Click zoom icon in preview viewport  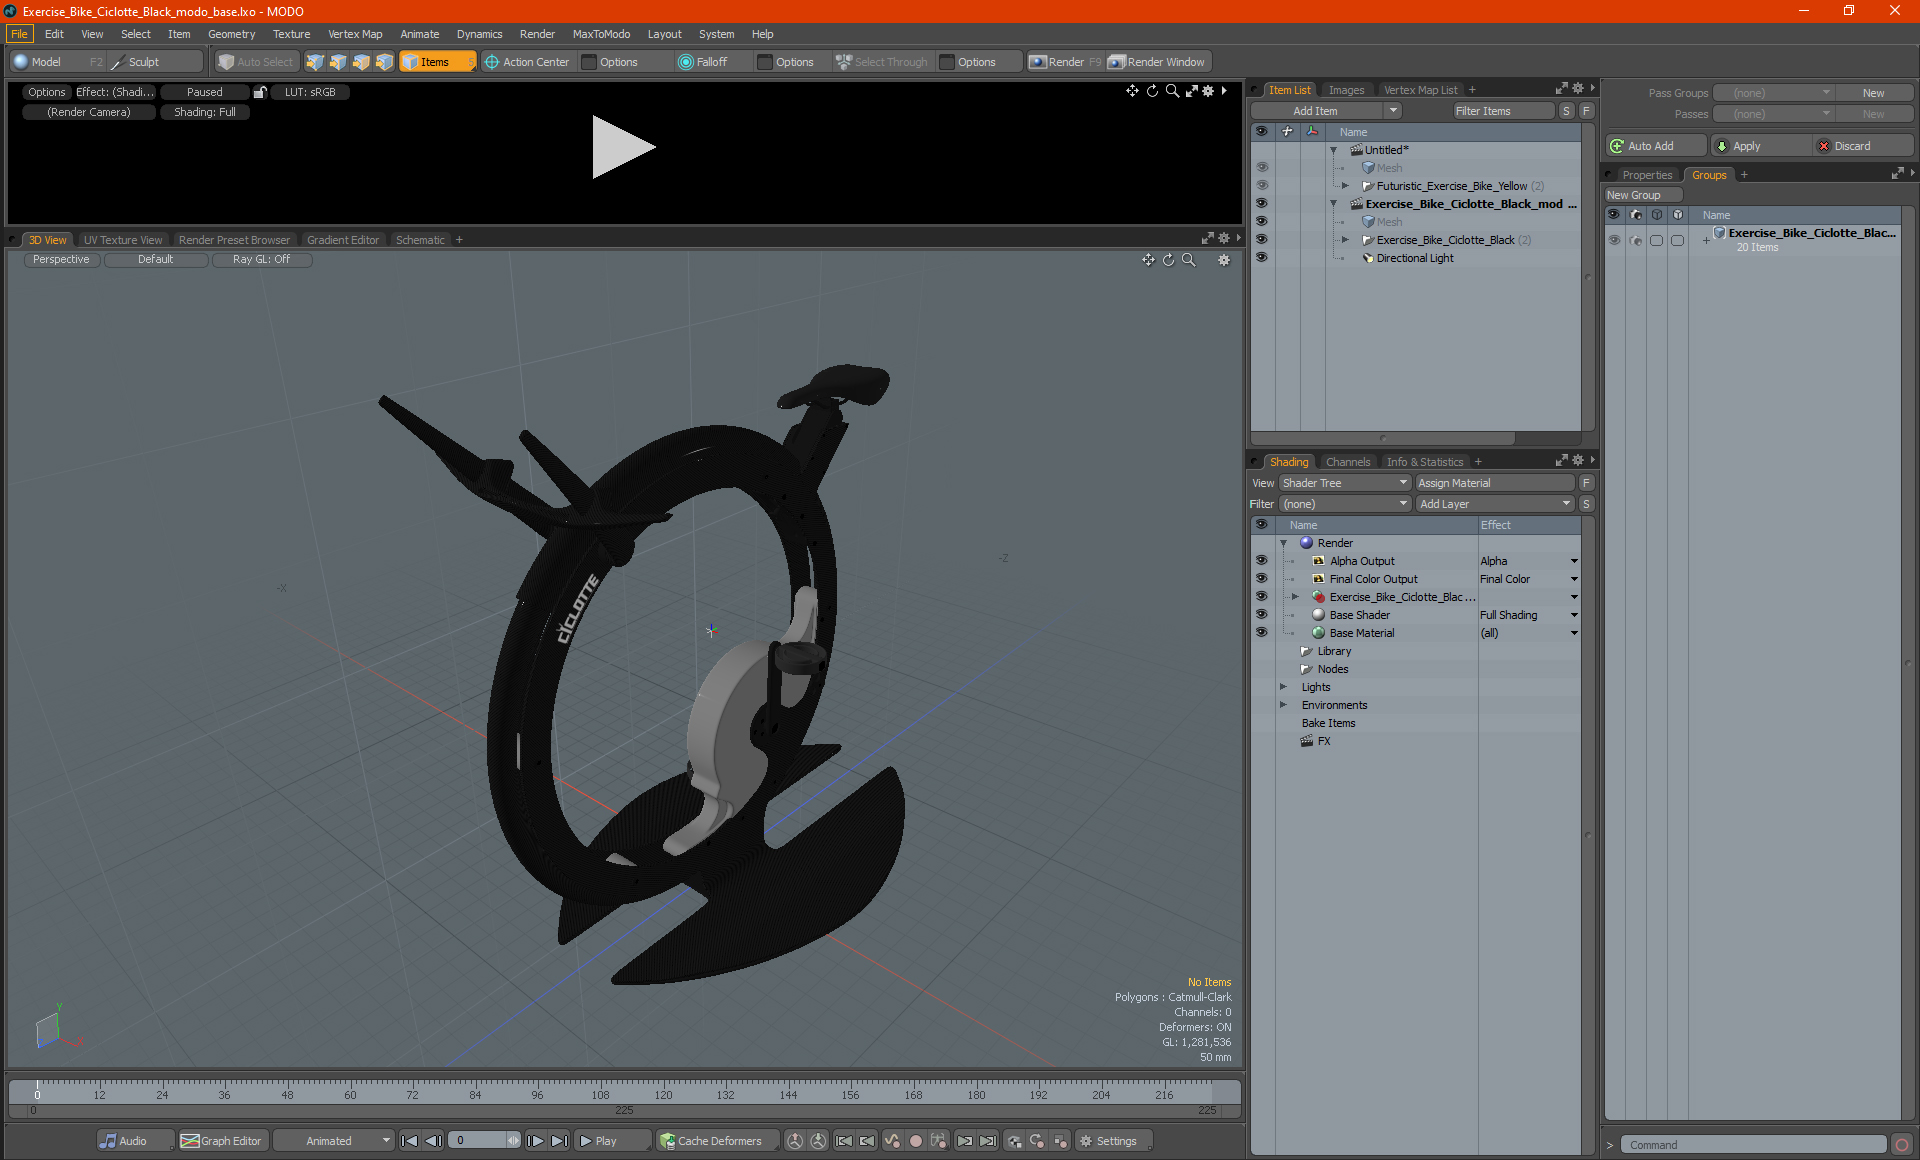pyautogui.click(x=1172, y=91)
